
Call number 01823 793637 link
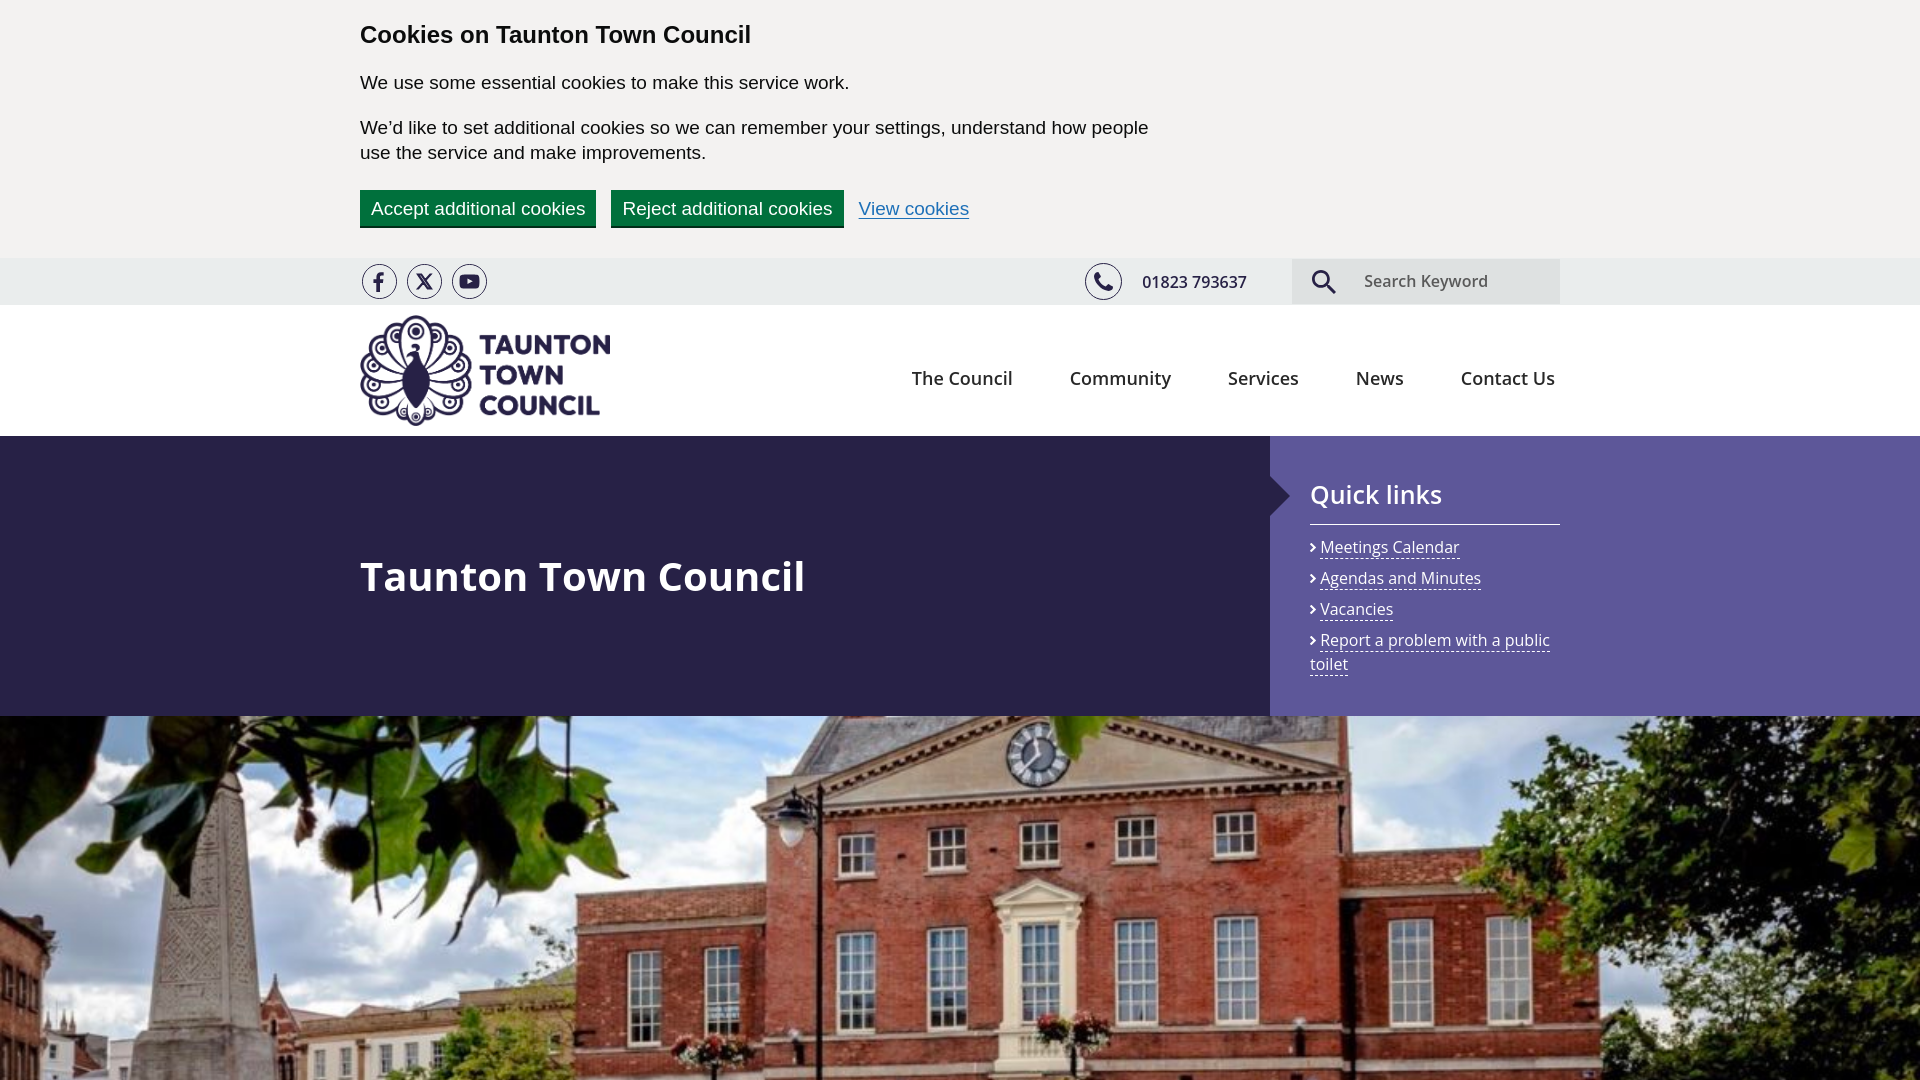tap(1194, 282)
